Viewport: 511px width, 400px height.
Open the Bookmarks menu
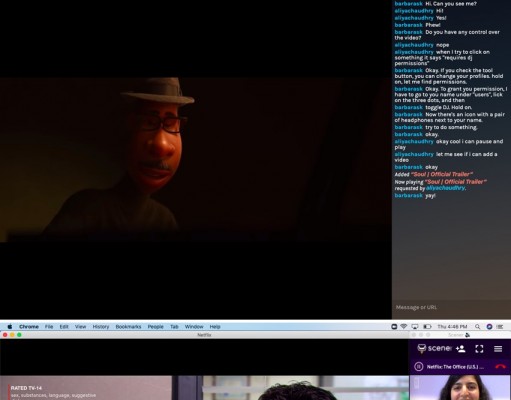(128, 327)
